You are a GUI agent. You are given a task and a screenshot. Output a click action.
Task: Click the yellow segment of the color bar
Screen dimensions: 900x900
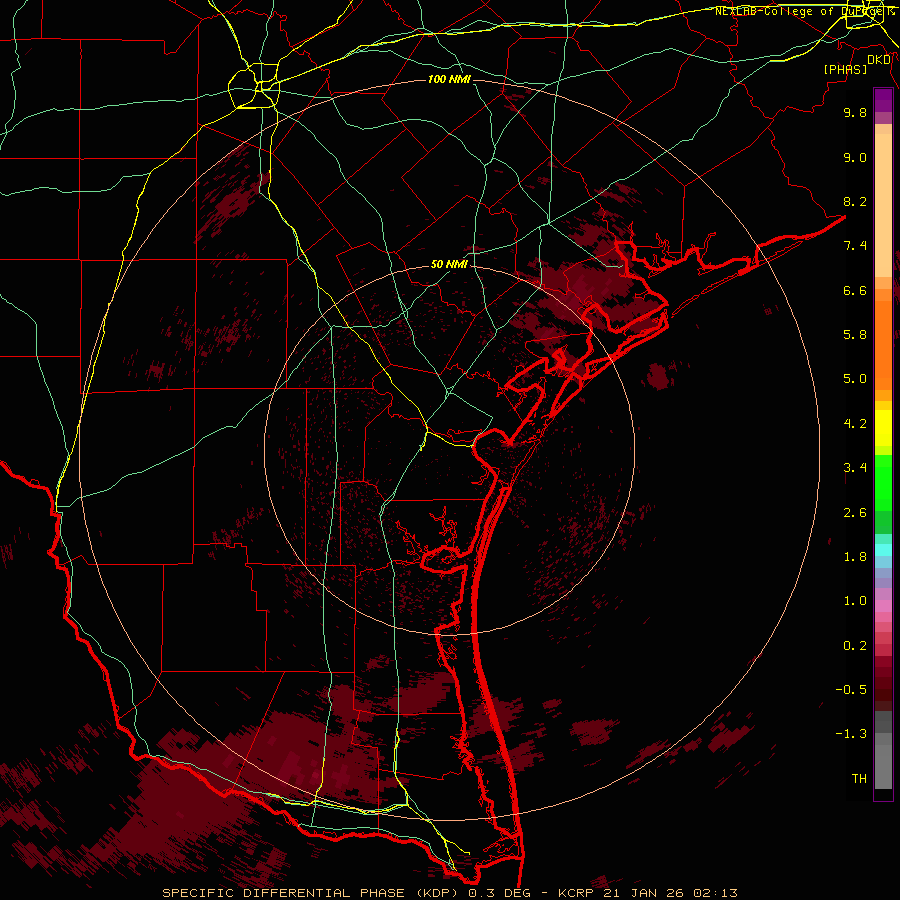point(883,428)
